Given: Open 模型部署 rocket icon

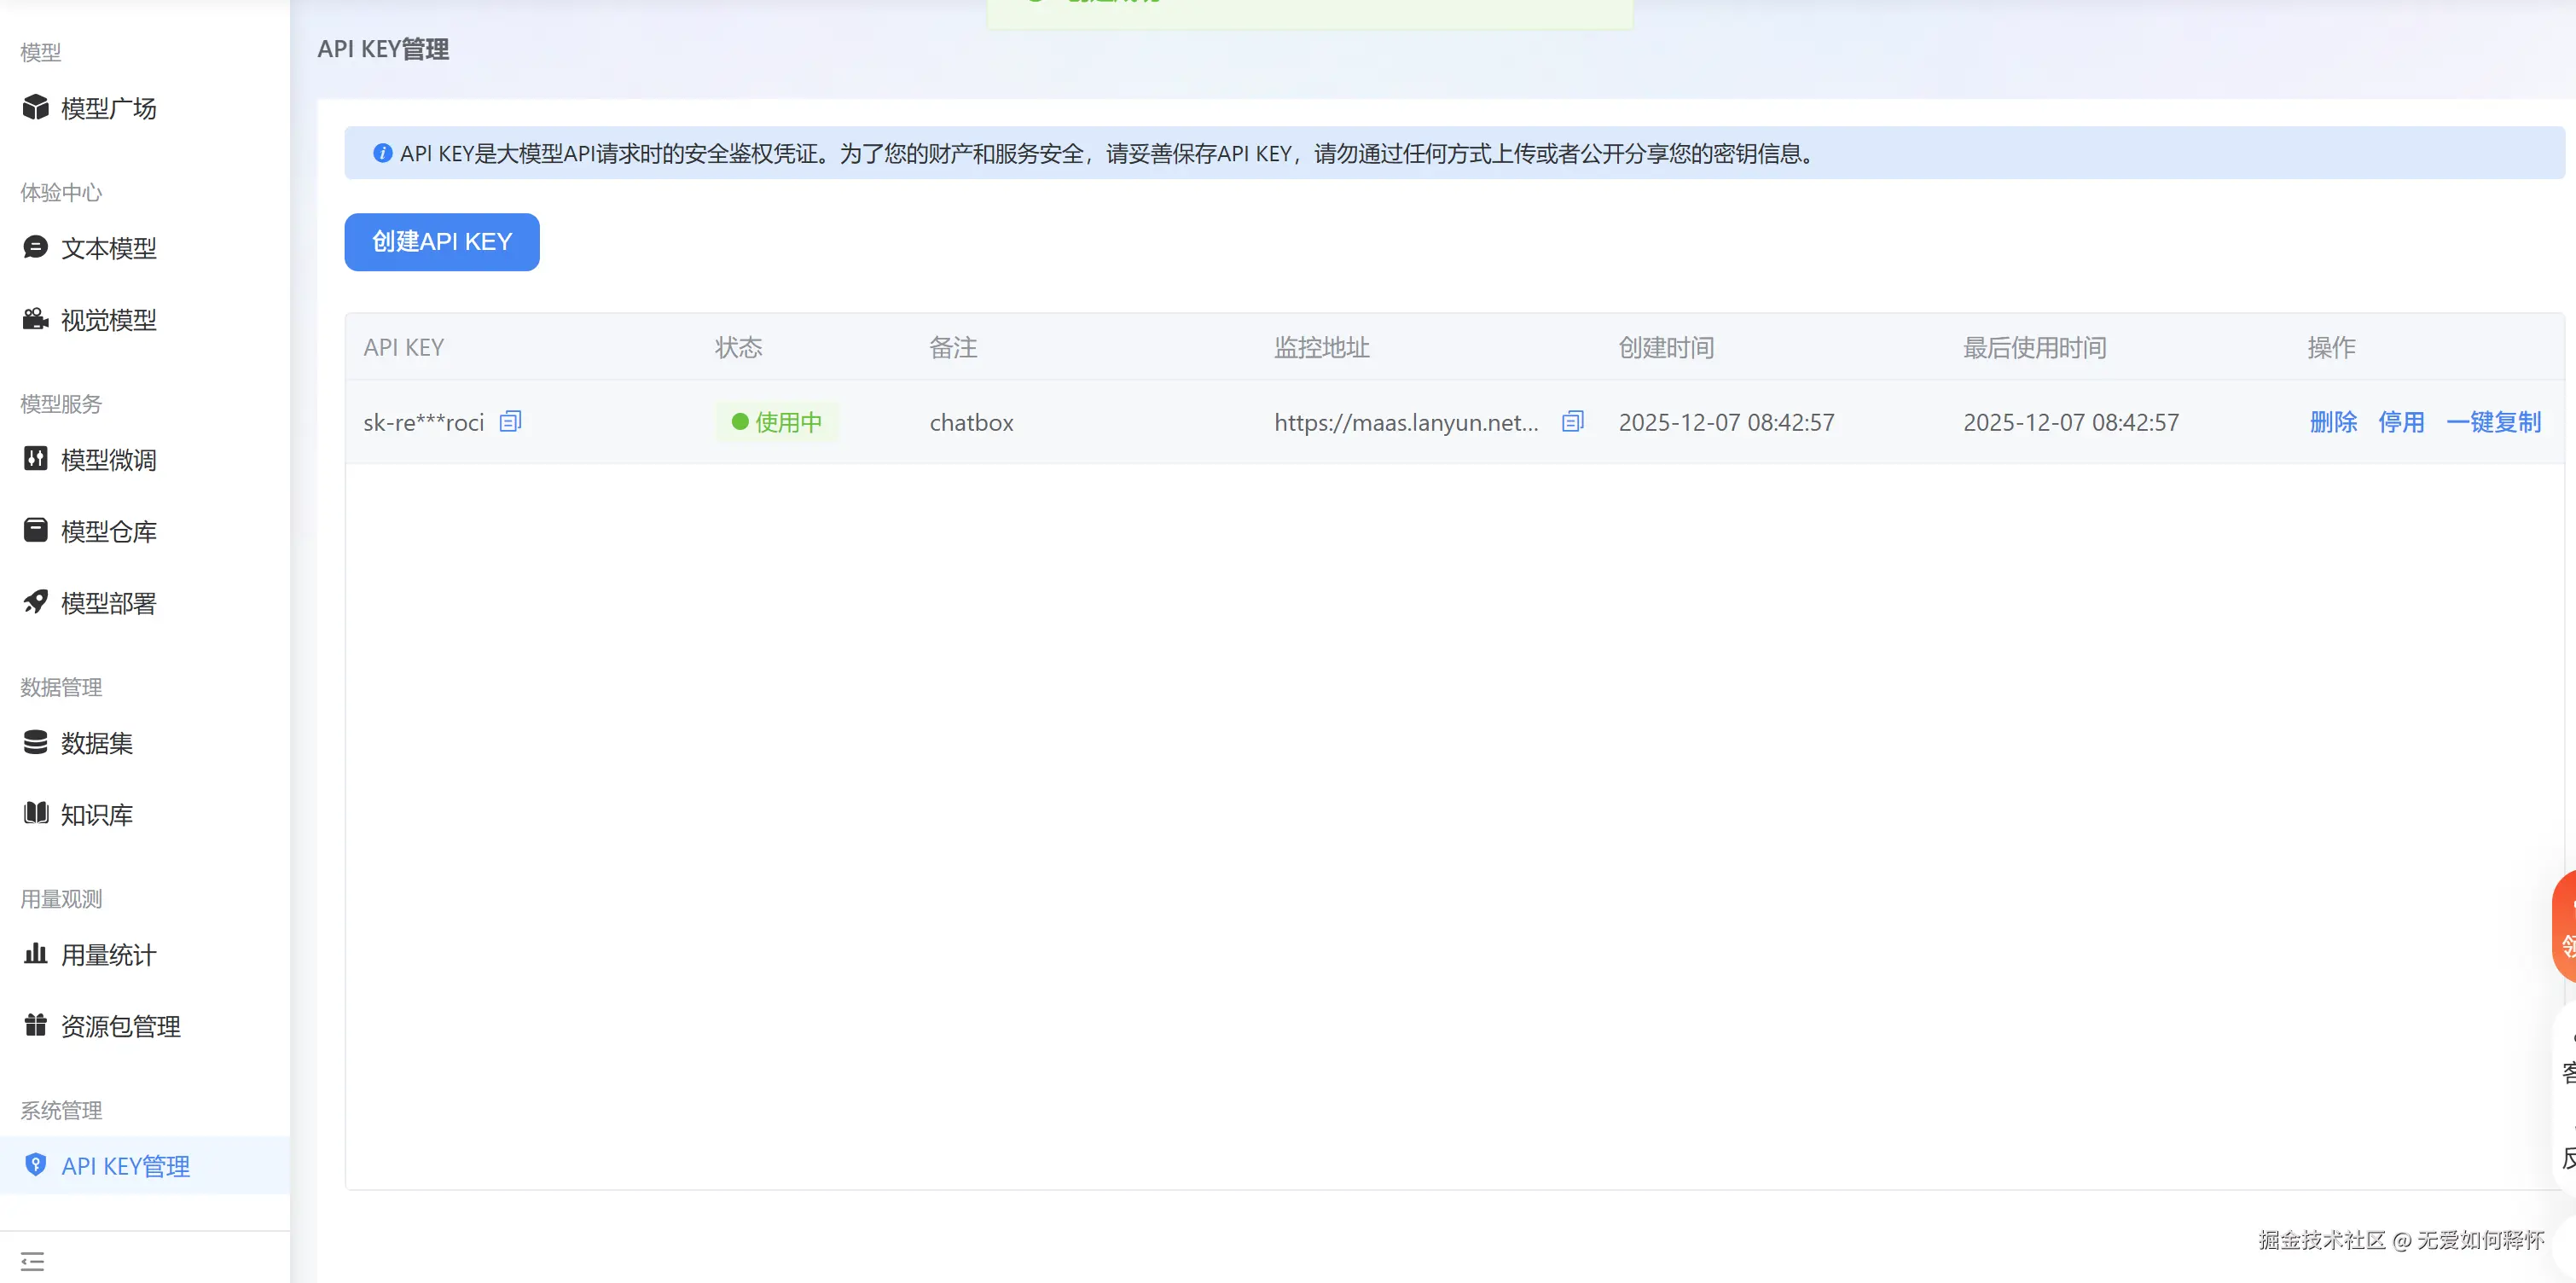Looking at the screenshot, I should (36, 602).
